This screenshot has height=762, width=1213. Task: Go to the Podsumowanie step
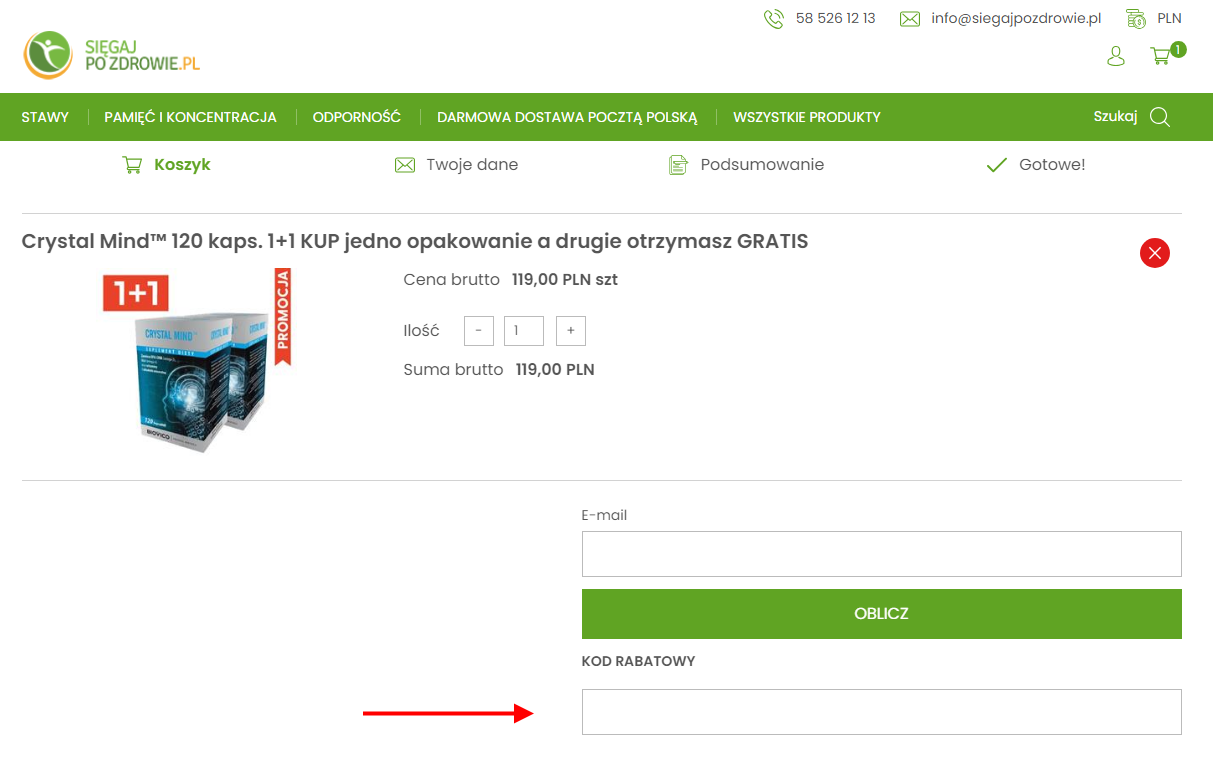pos(762,165)
